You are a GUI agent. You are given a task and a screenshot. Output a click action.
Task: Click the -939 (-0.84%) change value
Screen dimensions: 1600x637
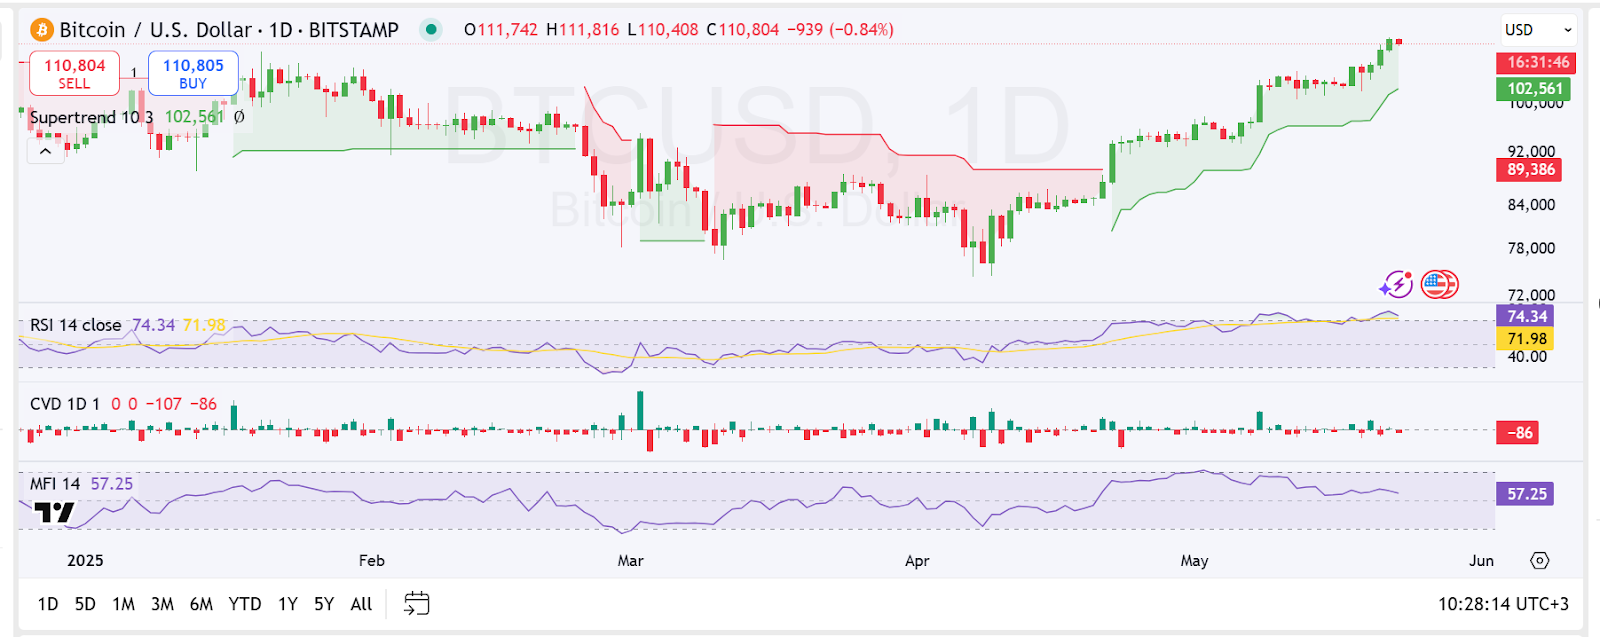840,30
